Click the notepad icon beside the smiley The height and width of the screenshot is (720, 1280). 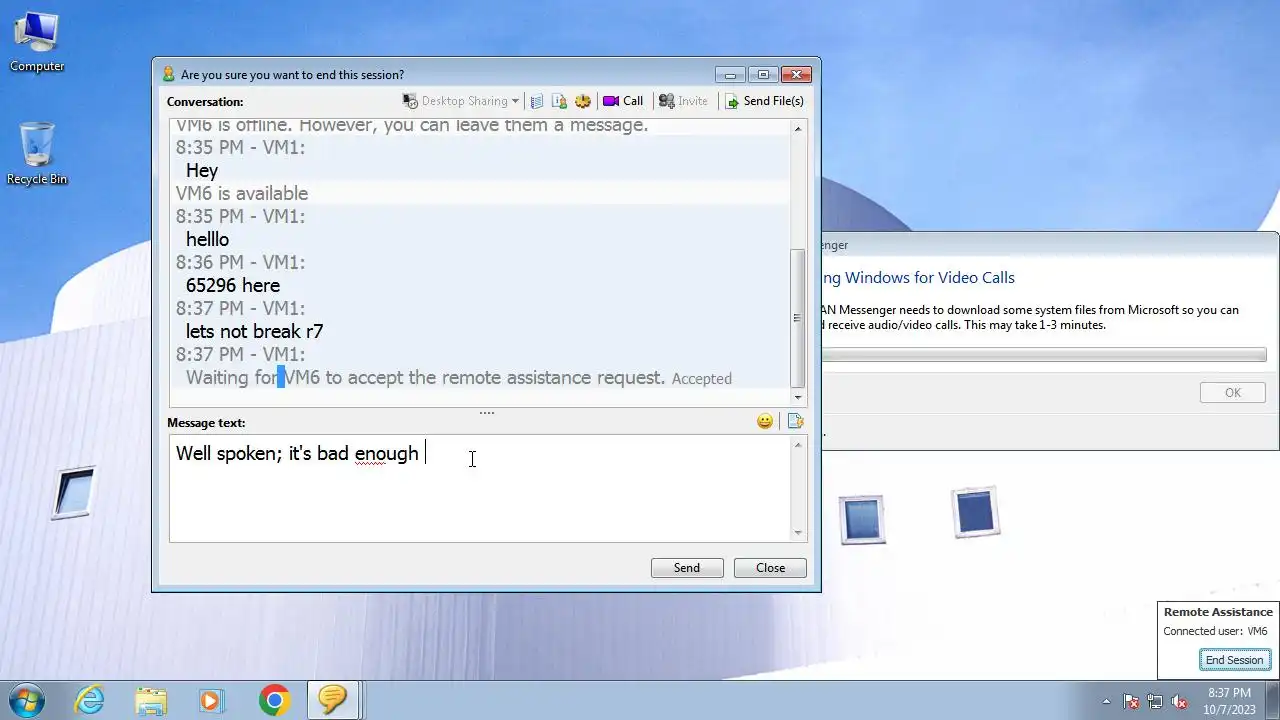point(795,422)
